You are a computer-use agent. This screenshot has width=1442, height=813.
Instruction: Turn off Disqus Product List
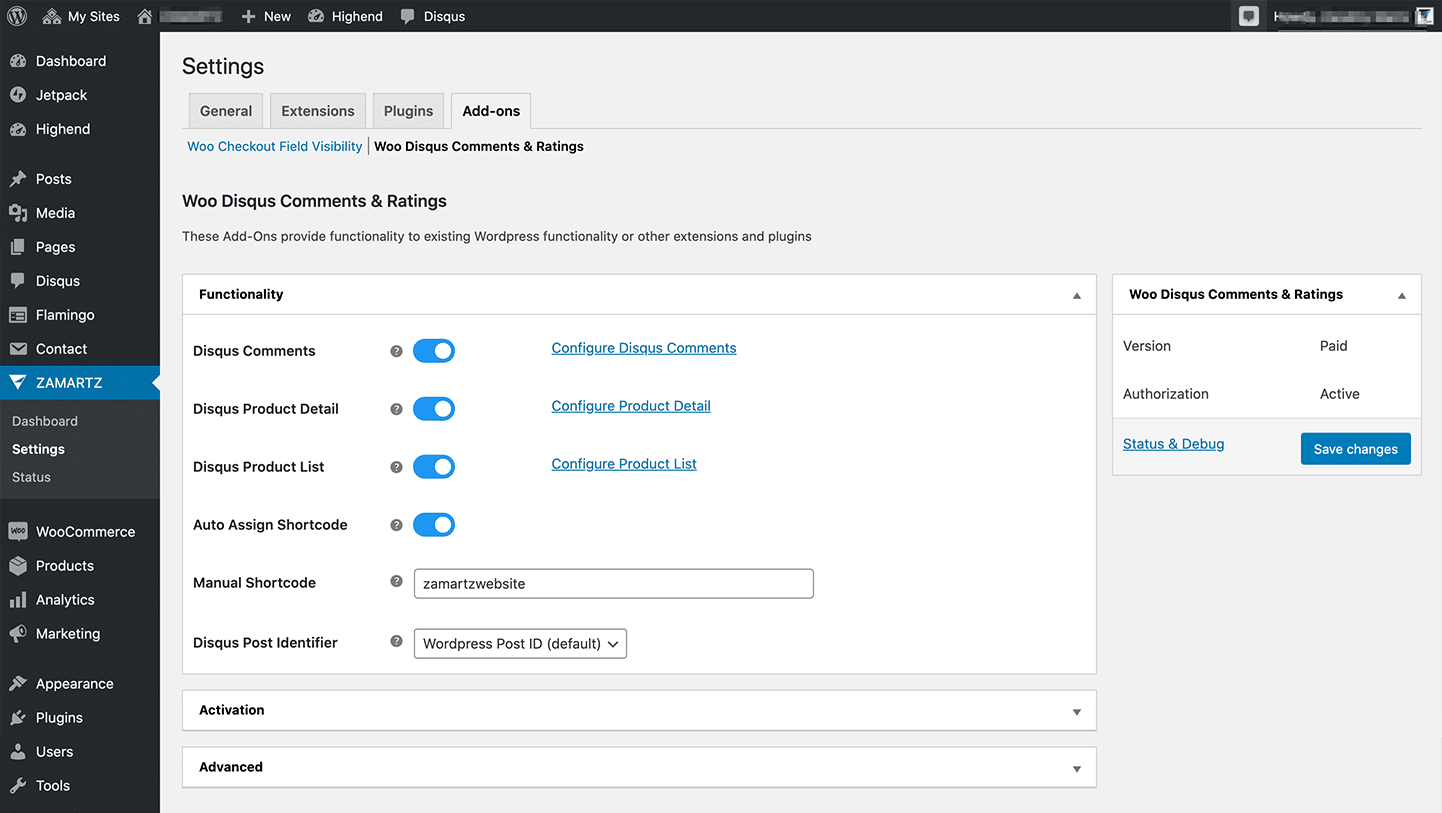click(434, 466)
